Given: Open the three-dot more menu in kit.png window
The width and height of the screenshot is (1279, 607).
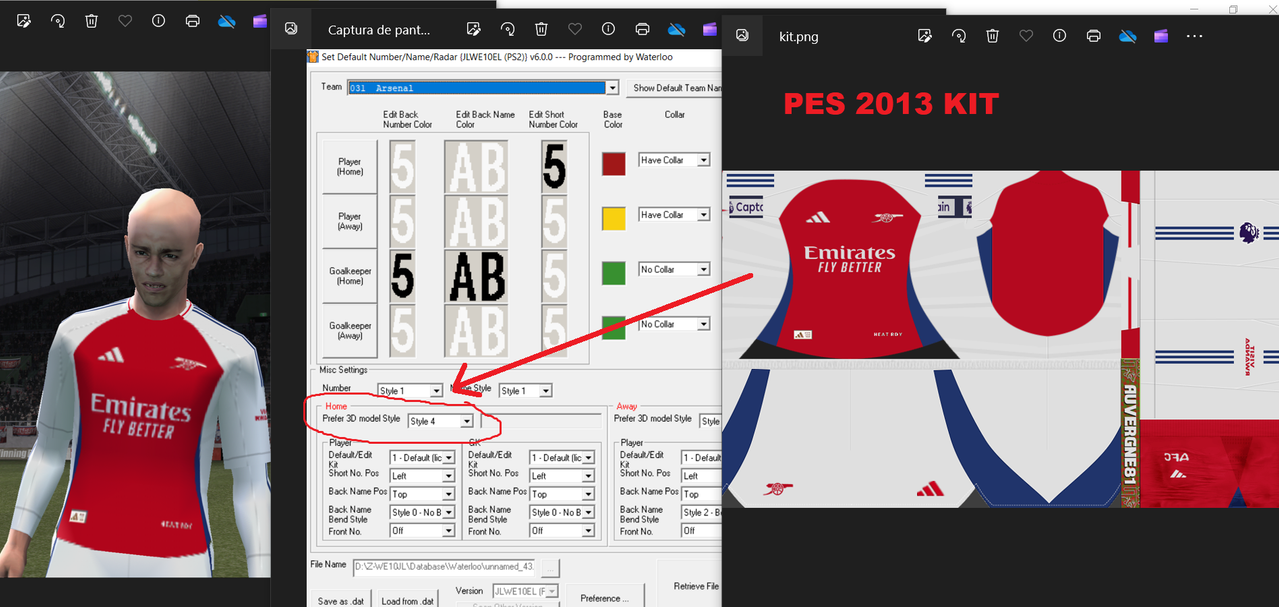Looking at the screenshot, I should pyautogui.click(x=1194, y=35).
